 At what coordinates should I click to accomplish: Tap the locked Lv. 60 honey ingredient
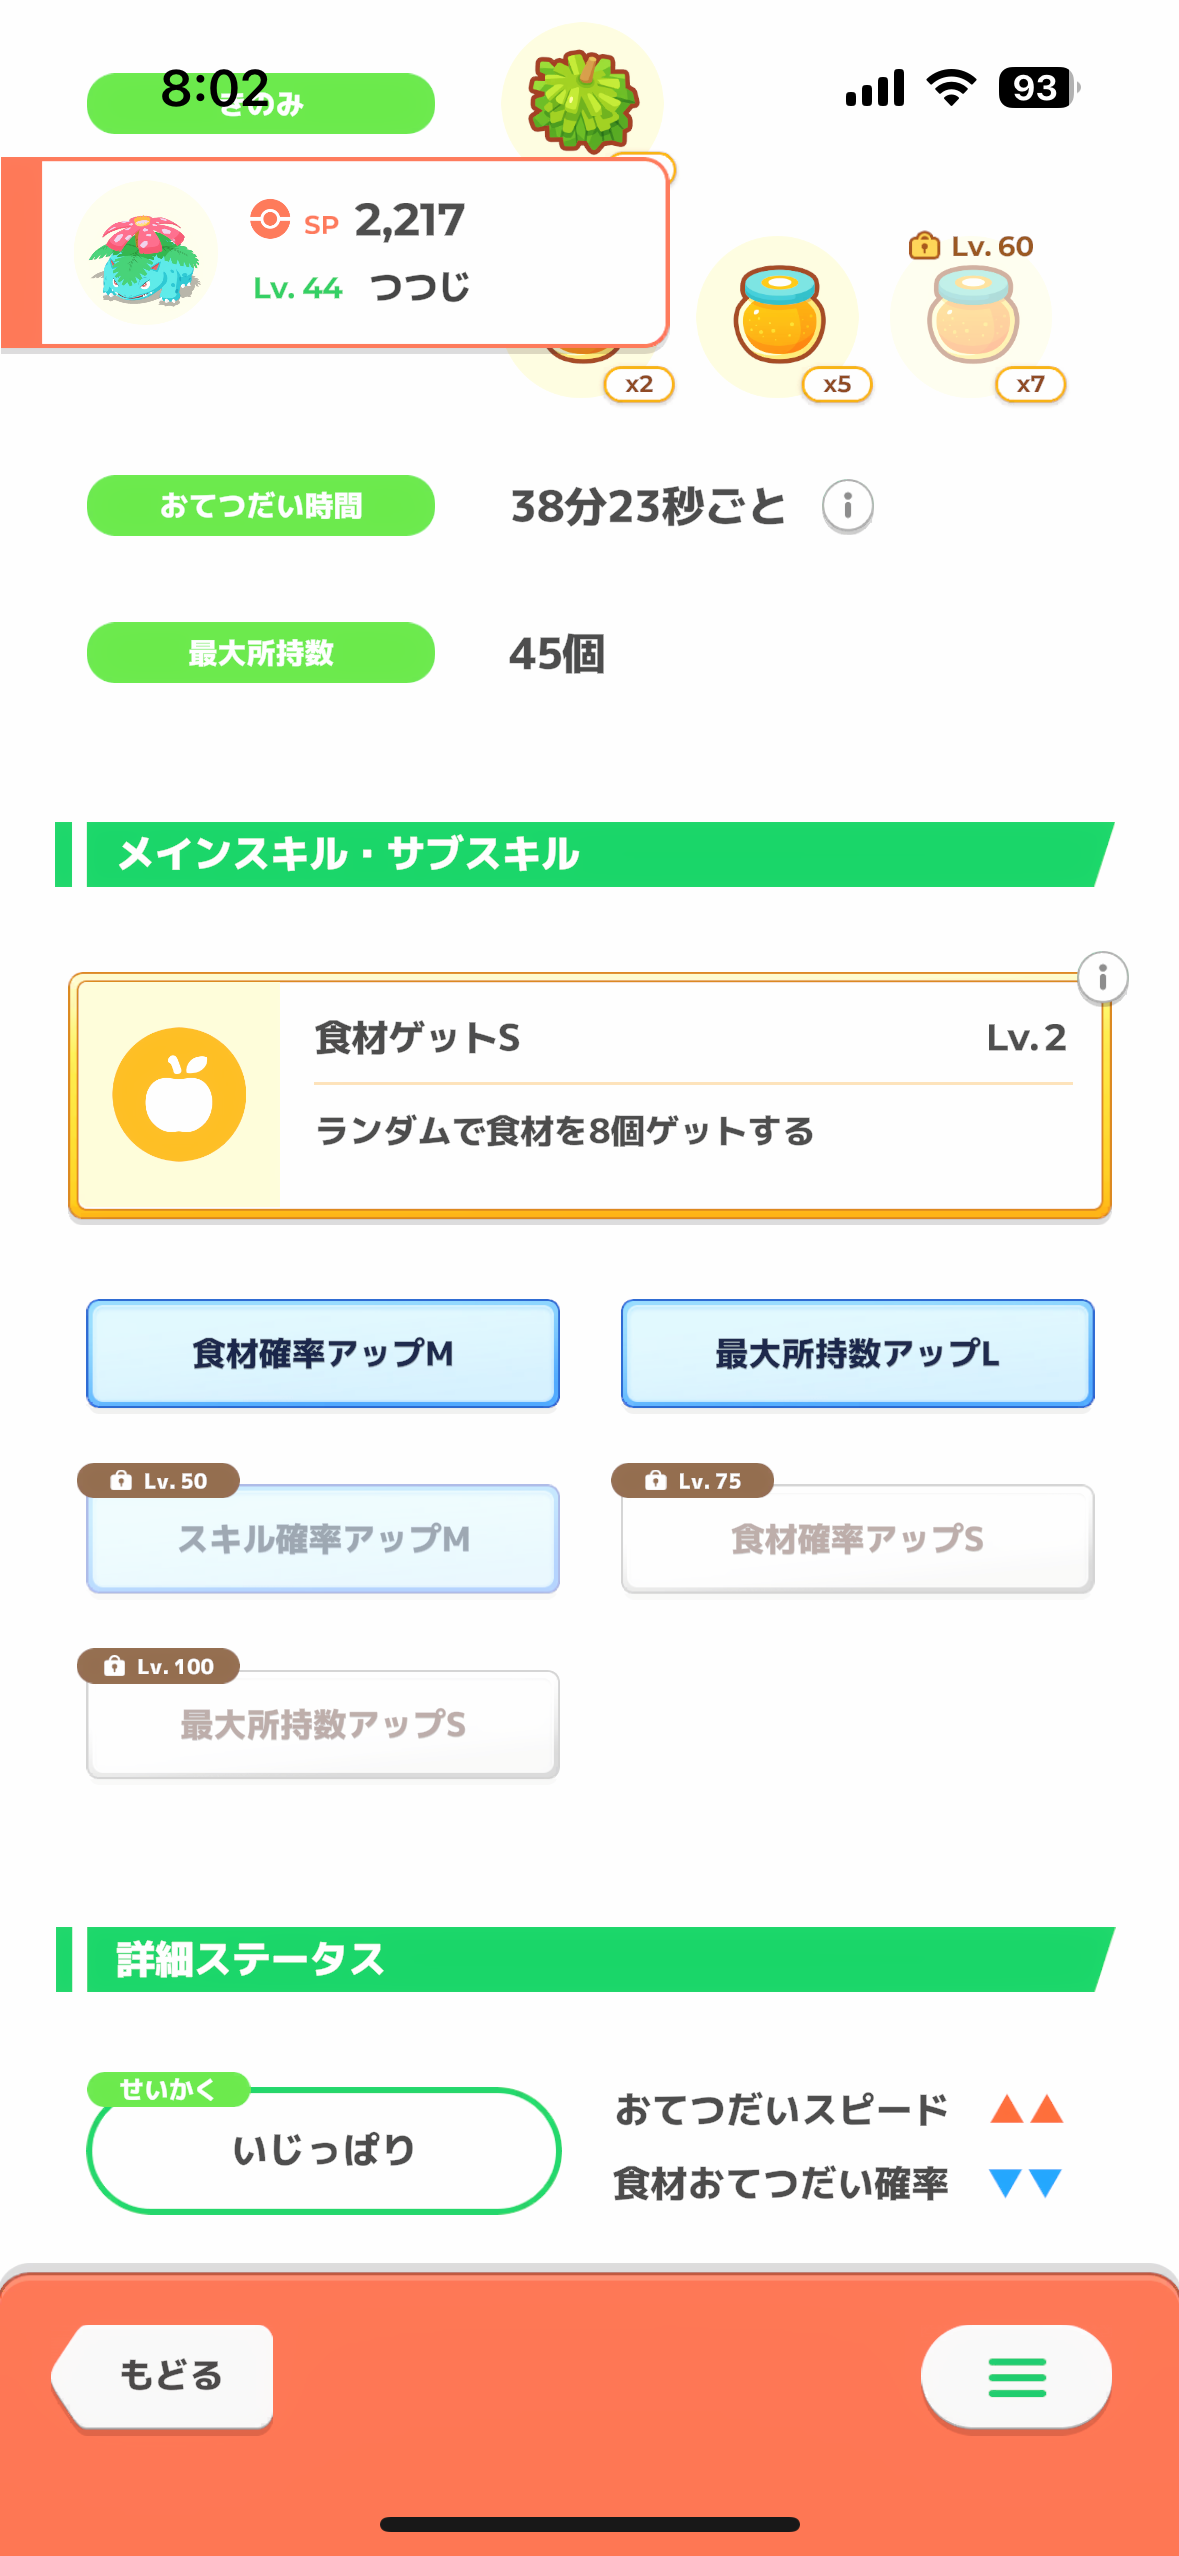coord(973,316)
